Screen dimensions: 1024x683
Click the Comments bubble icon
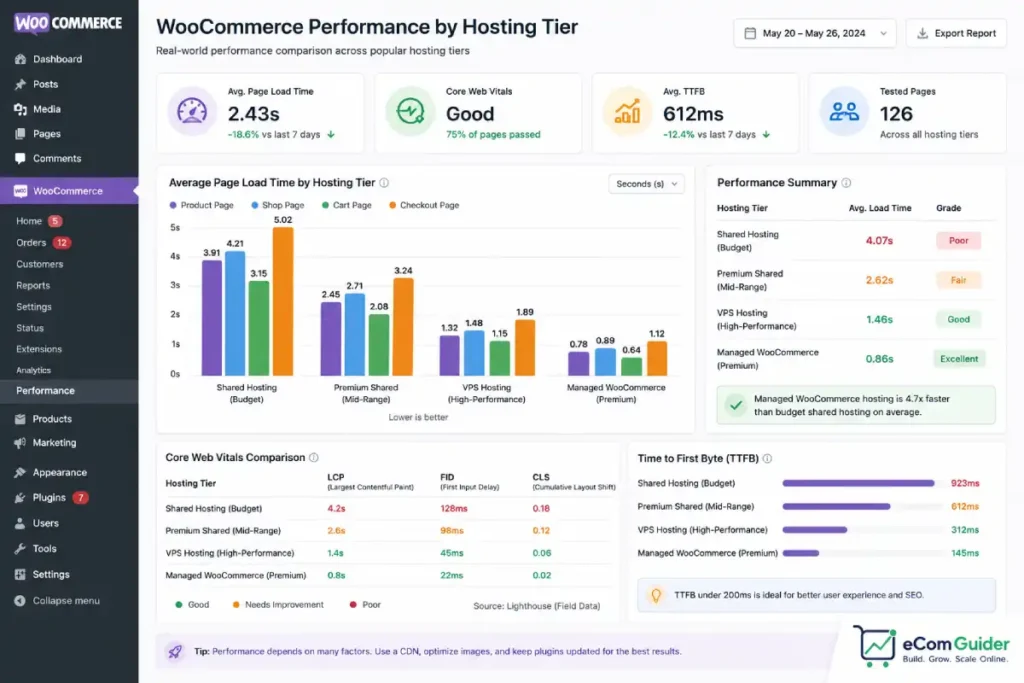pos(20,159)
